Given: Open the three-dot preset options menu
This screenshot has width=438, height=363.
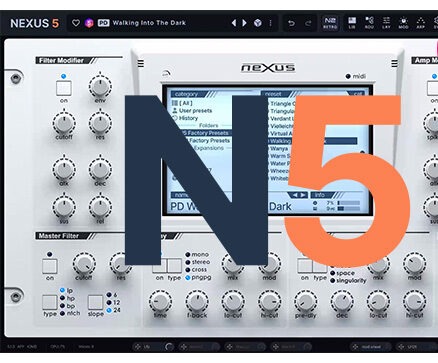Looking at the screenshot, I should (270, 23).
